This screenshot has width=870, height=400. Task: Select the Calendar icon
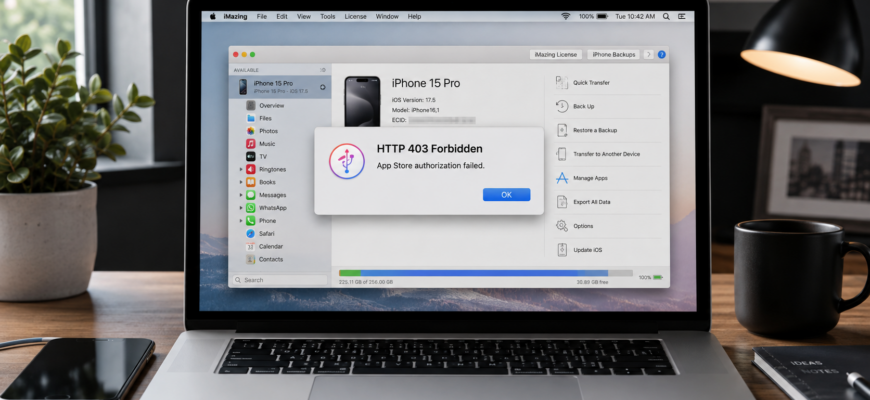coord(251,246)
